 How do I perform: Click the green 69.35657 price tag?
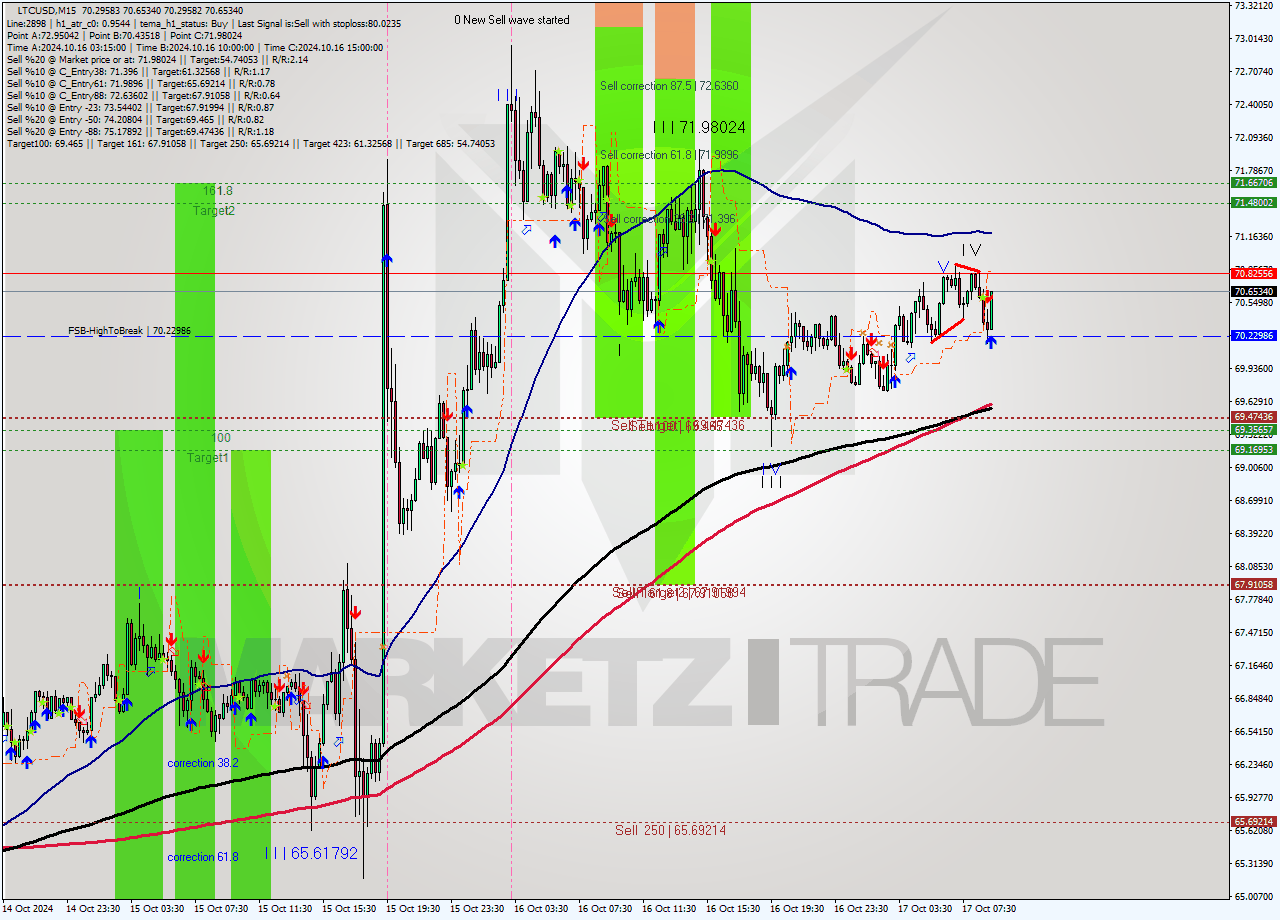tap(1253, 430)
